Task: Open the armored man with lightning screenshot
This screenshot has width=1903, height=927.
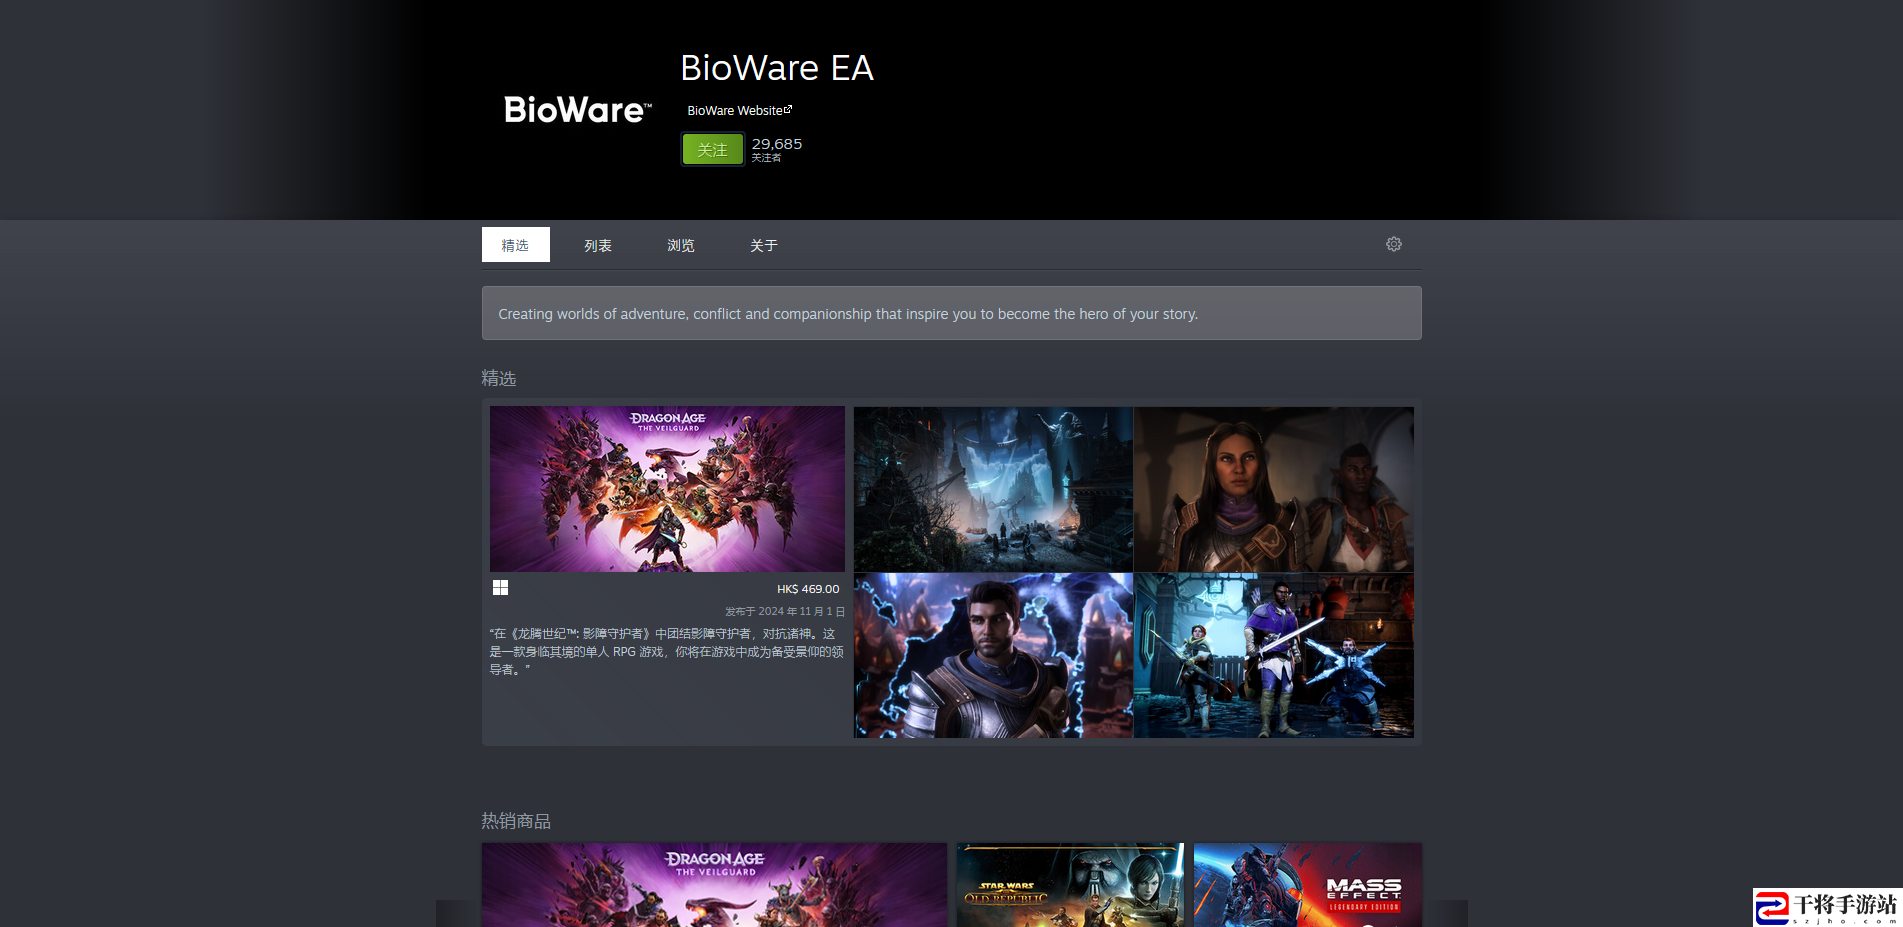Action: [x=993, y=655]
